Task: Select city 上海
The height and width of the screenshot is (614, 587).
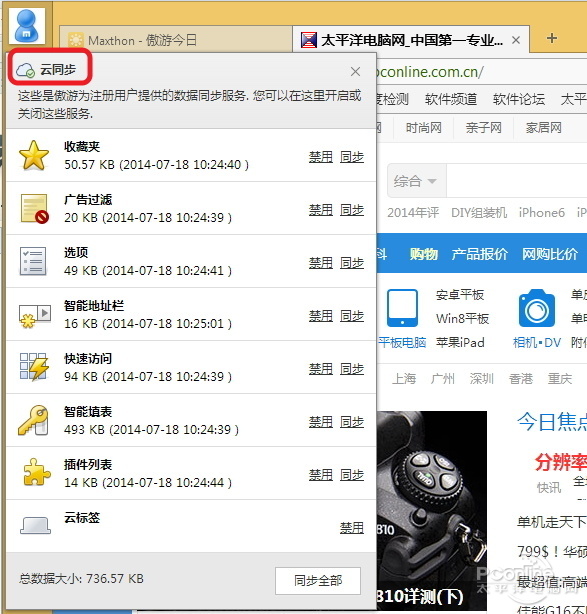Action: (x=404, y=379)
